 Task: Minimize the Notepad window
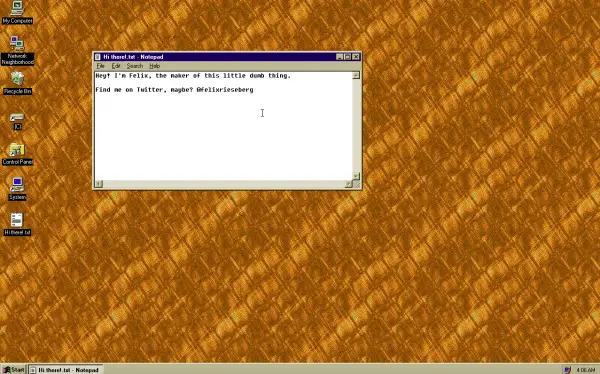point(339,57)
